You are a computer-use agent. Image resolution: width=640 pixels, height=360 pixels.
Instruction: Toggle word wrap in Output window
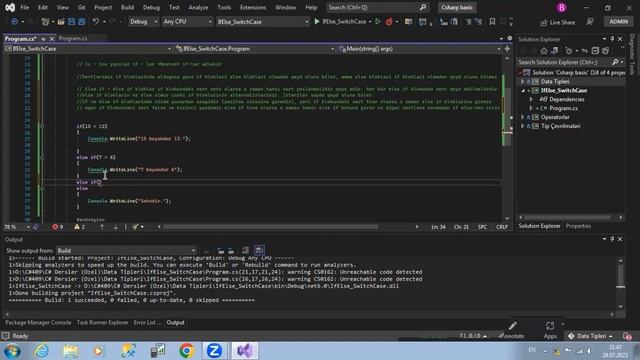click(x=260, y=251)
